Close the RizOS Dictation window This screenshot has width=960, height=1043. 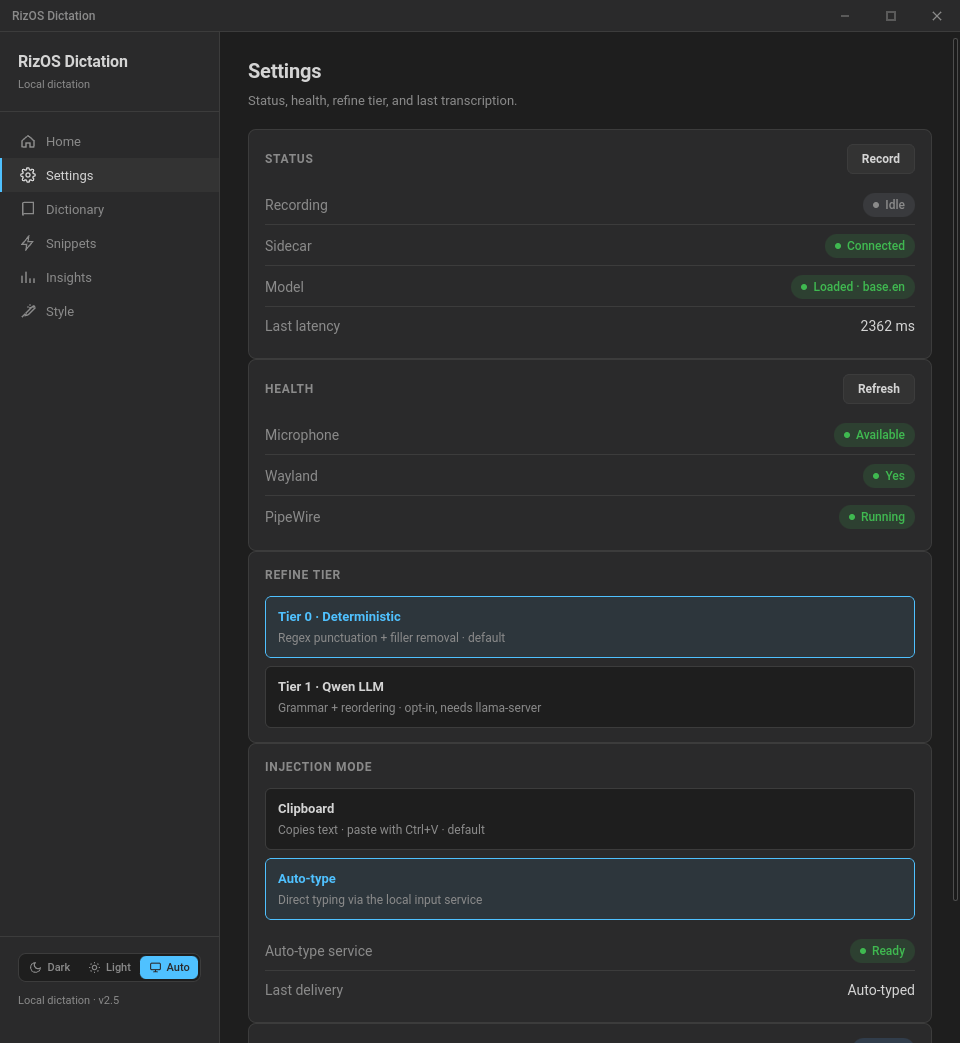click(936, 16)
